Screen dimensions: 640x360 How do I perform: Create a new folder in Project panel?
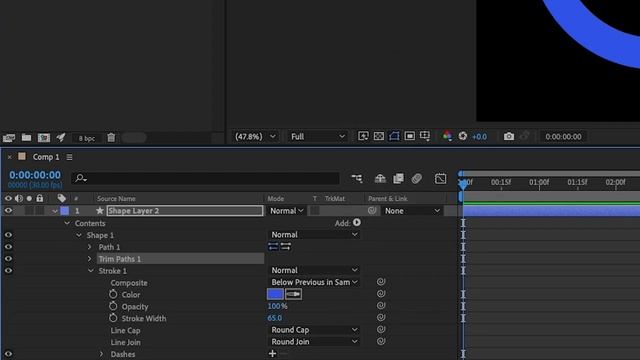[x=27, y=138]
